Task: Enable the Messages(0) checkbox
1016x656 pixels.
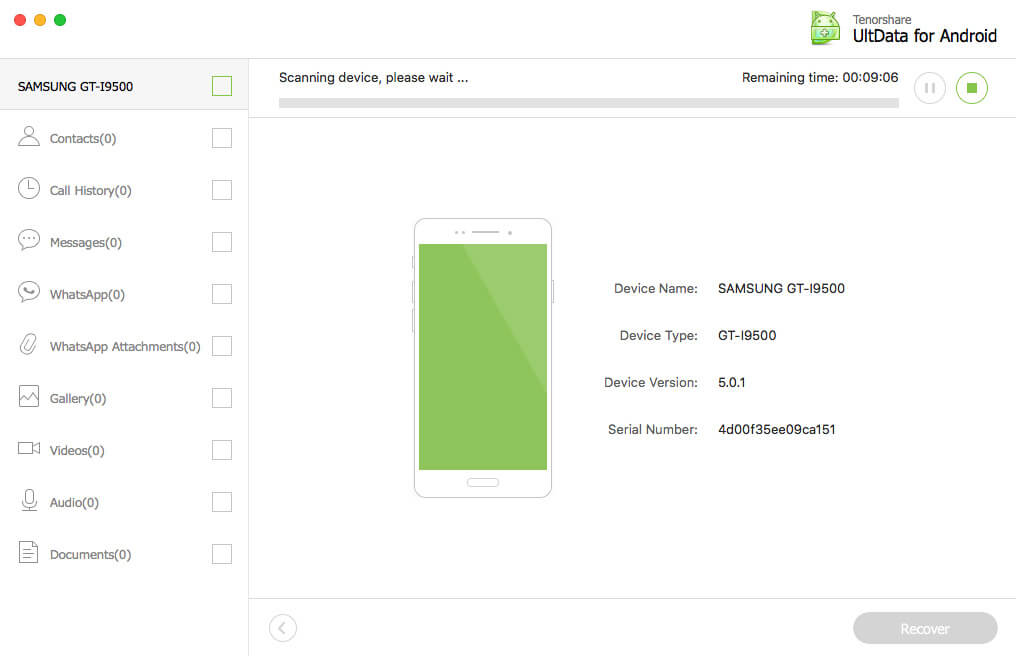Action: (222, 242)
